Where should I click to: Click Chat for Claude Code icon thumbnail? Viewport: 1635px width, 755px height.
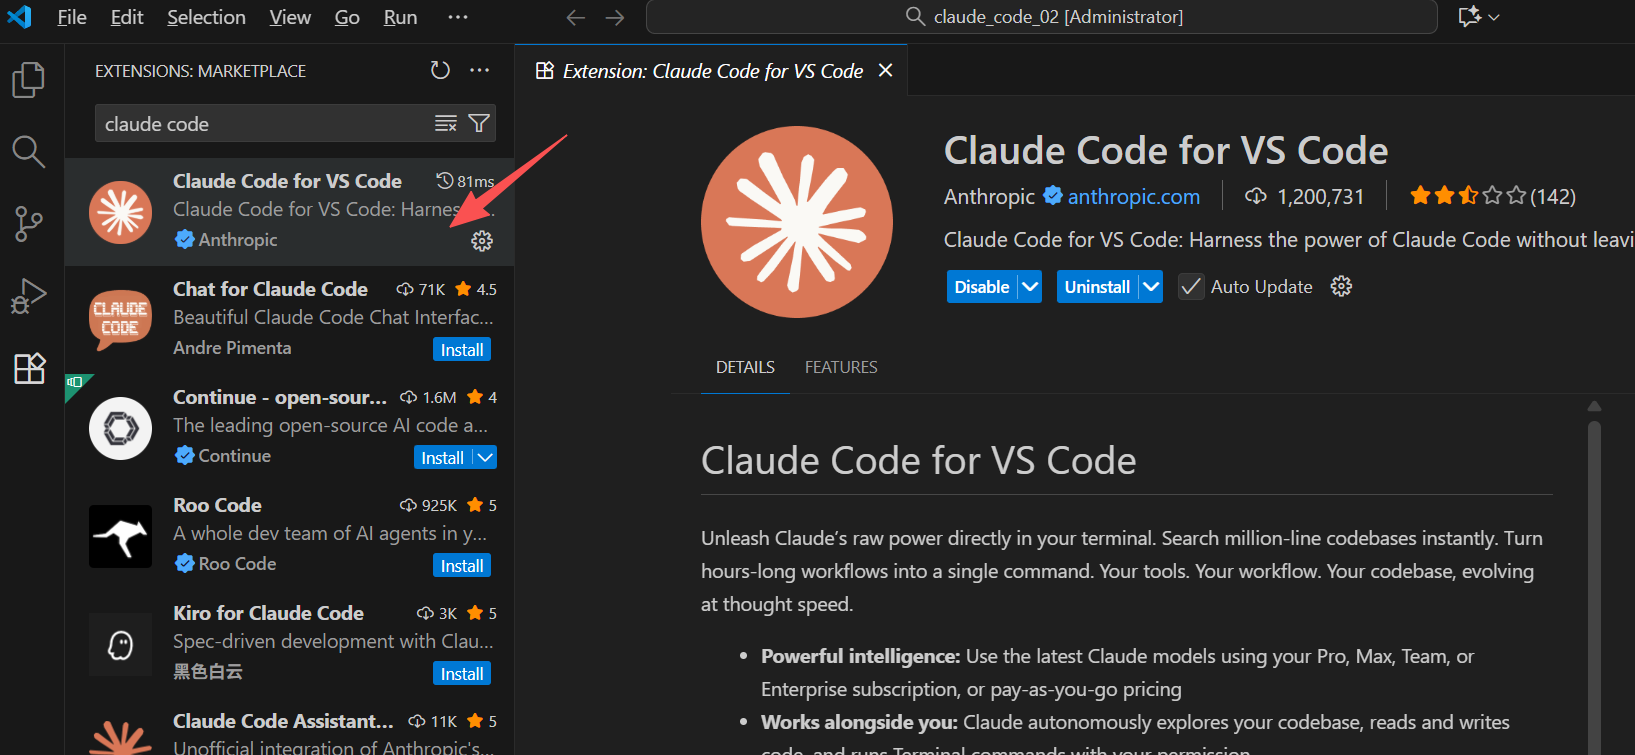click(x=121, y=320)
